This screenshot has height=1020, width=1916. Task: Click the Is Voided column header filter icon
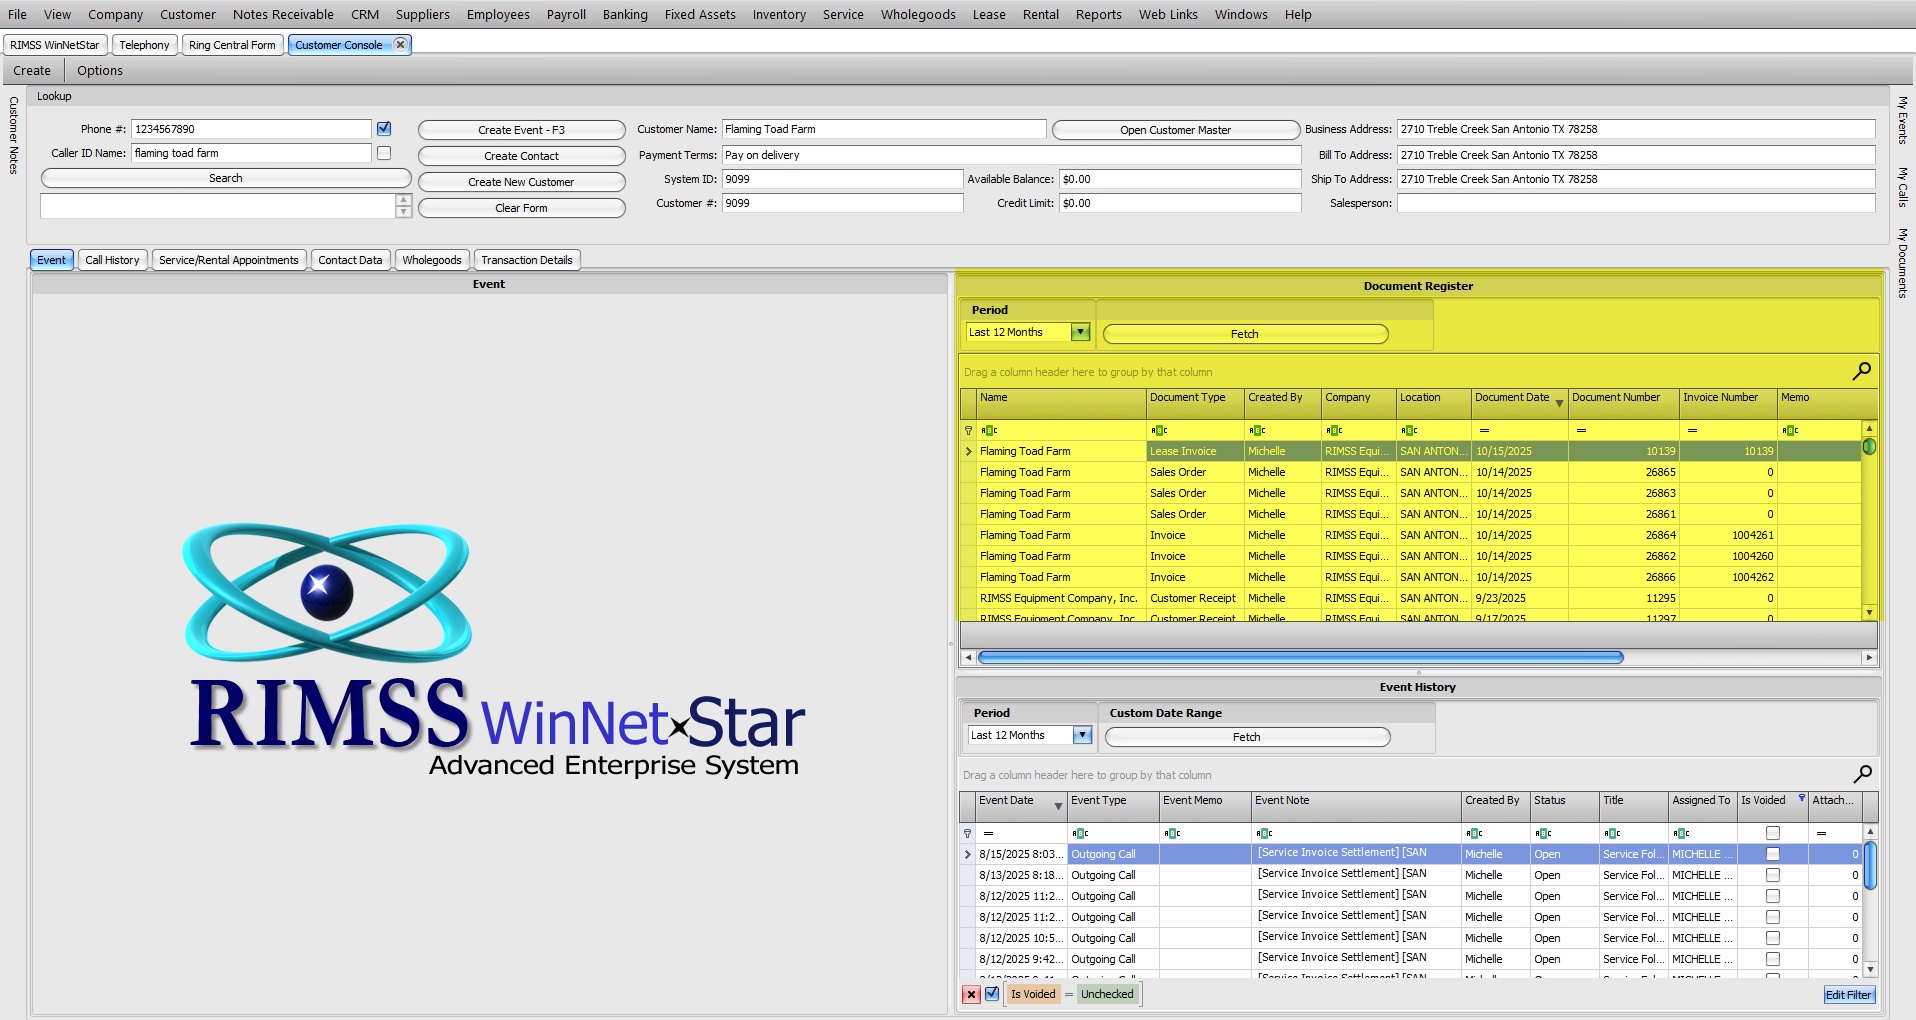click(1802, 798)
